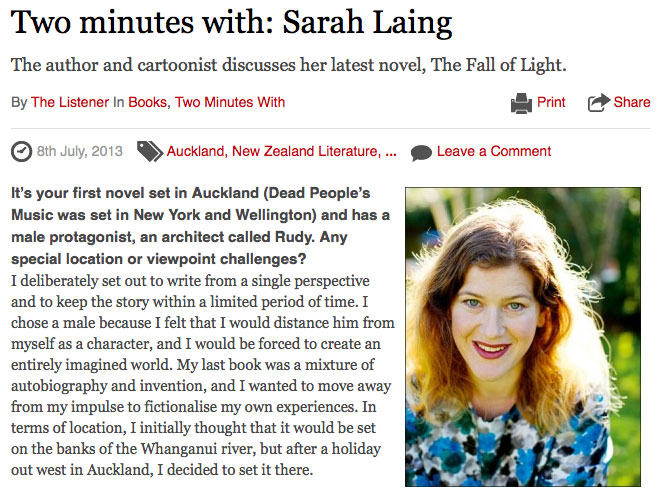This screenshot has height=494, width=662.
Task: Open the Auckland tag
Action: (x=196, y=152)
